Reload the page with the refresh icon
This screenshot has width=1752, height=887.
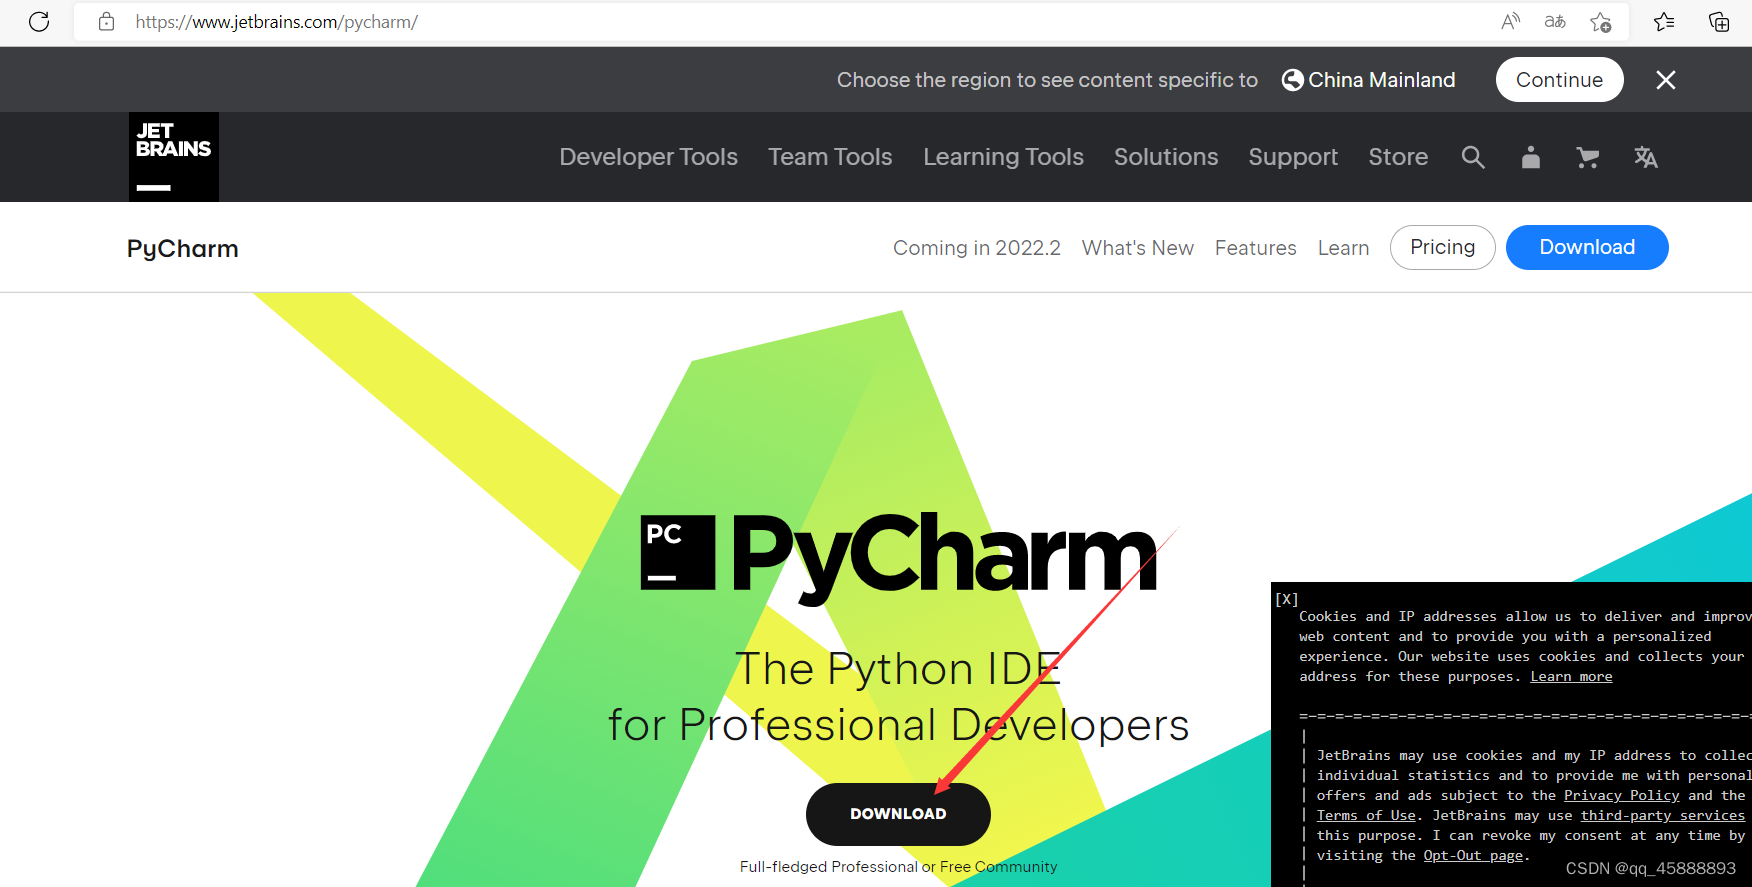[39, 21]
